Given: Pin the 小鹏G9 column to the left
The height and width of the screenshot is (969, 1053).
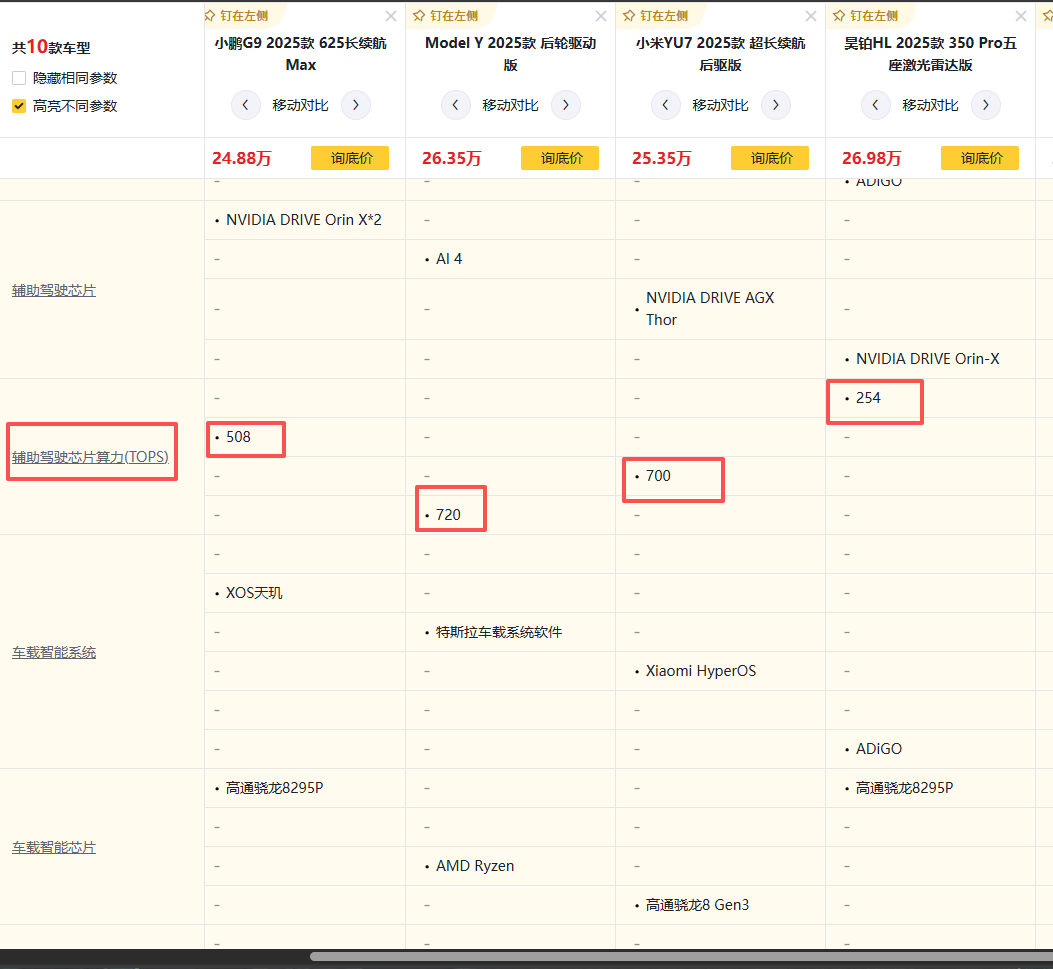Looking at the screenshot, I should pos(237,15).
